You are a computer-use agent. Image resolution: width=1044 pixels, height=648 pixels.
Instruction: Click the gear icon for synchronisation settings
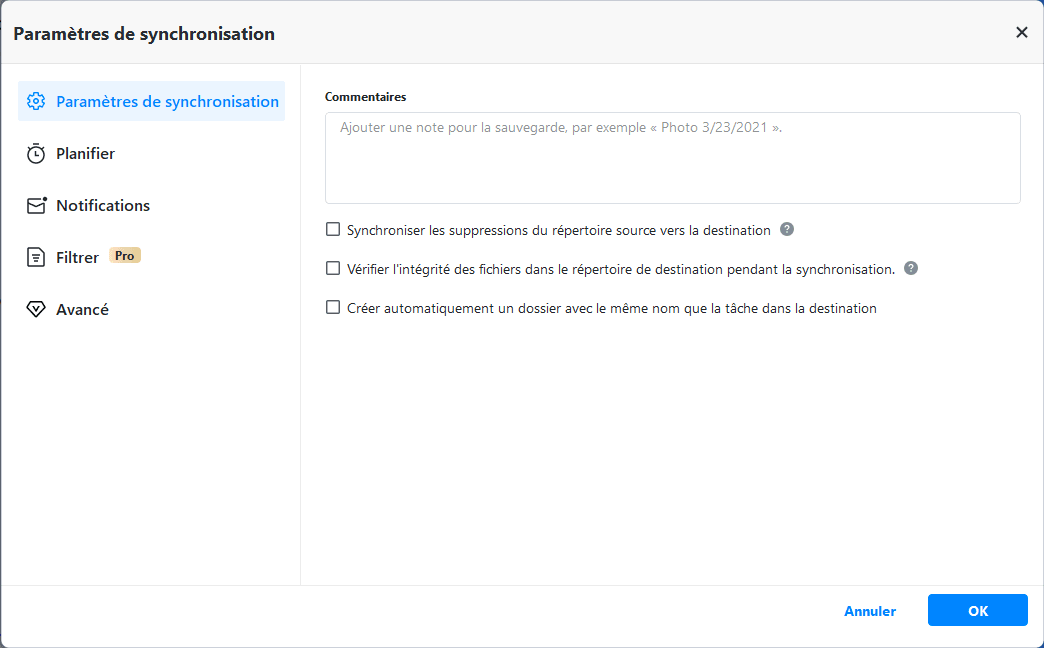(x=36, y=101)
